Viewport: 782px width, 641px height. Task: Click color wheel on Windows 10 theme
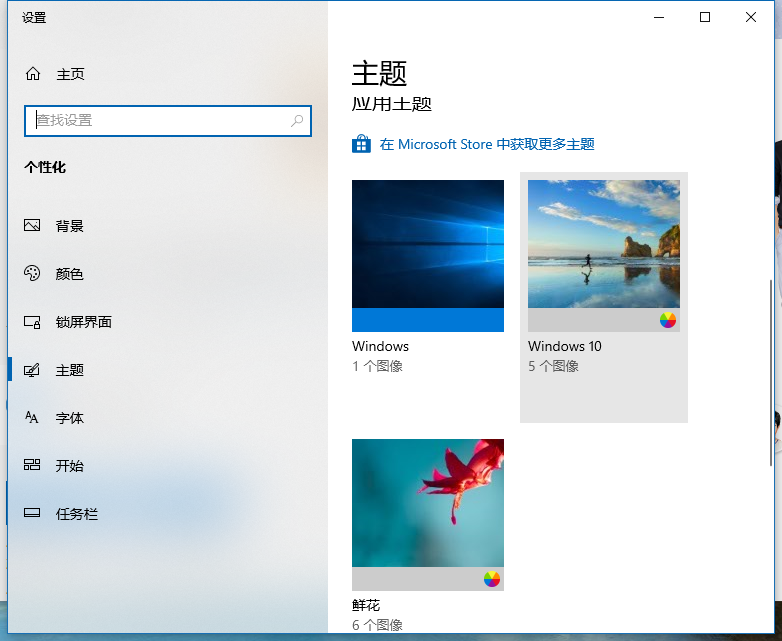click(668, 320)
